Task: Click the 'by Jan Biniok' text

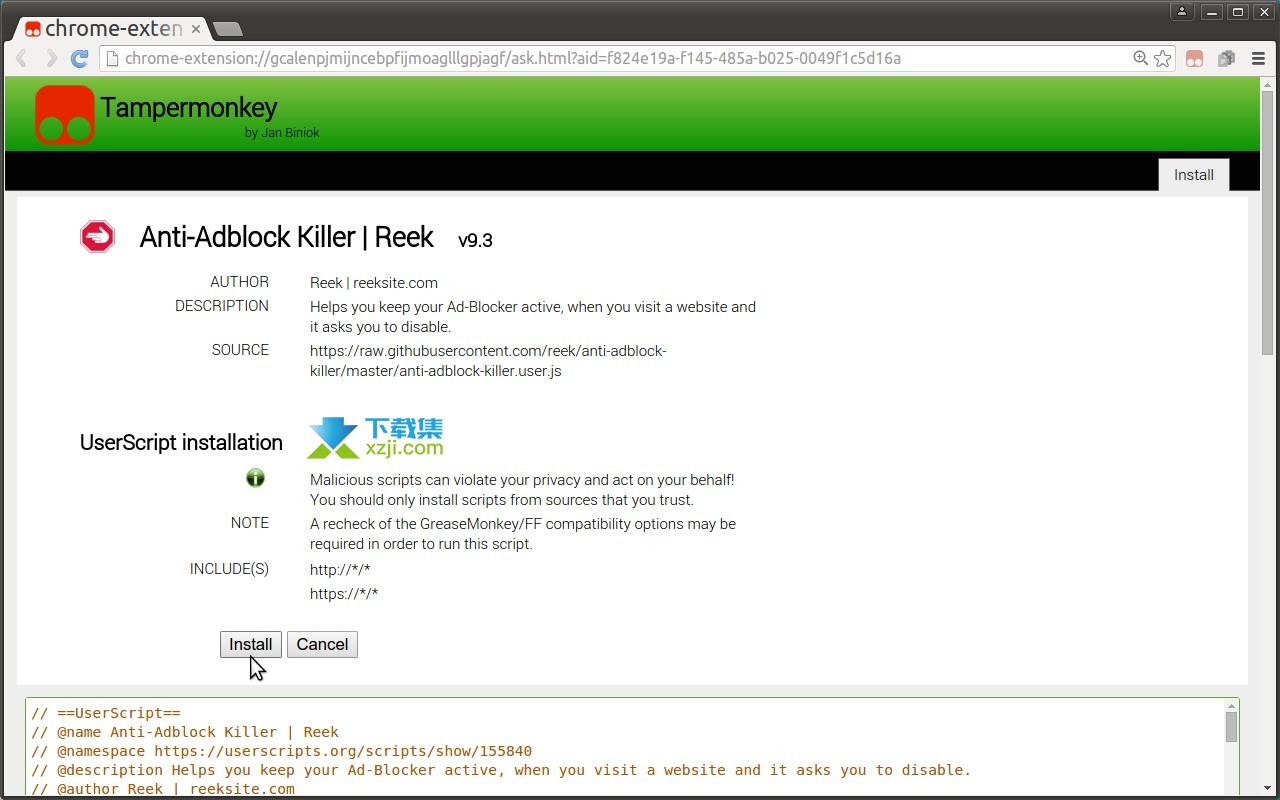Action: (282, 132)
